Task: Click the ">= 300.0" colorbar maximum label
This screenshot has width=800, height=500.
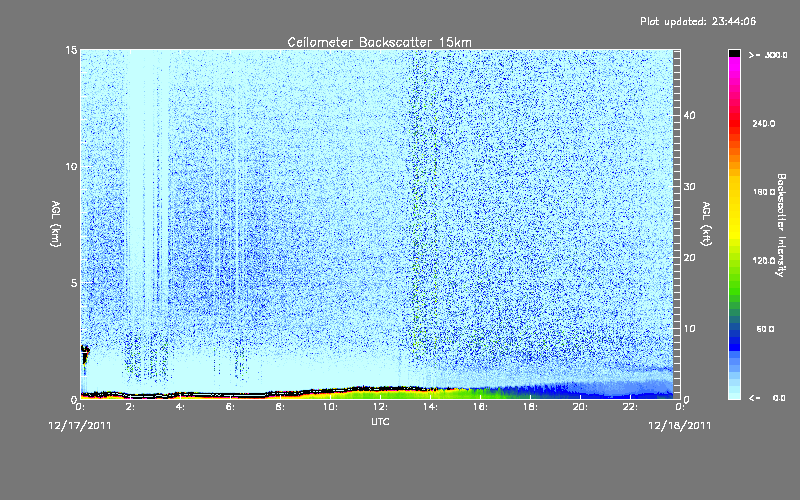Action: click(768, 55)
